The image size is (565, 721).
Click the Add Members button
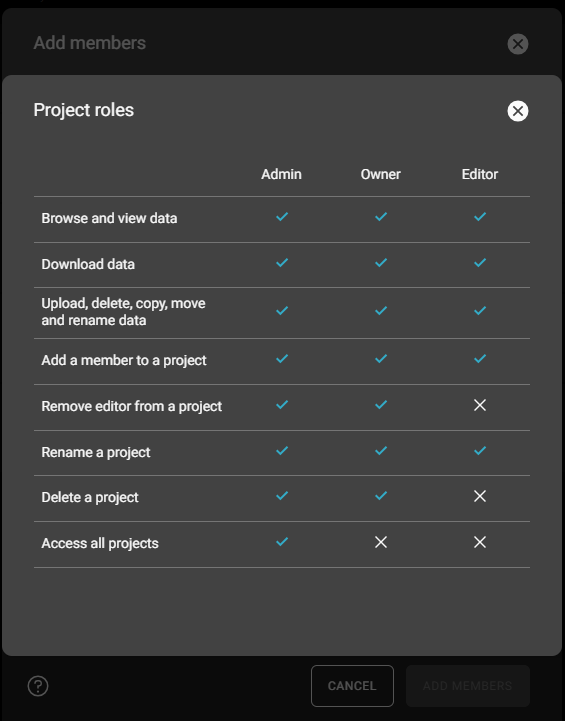coord(468,686)
